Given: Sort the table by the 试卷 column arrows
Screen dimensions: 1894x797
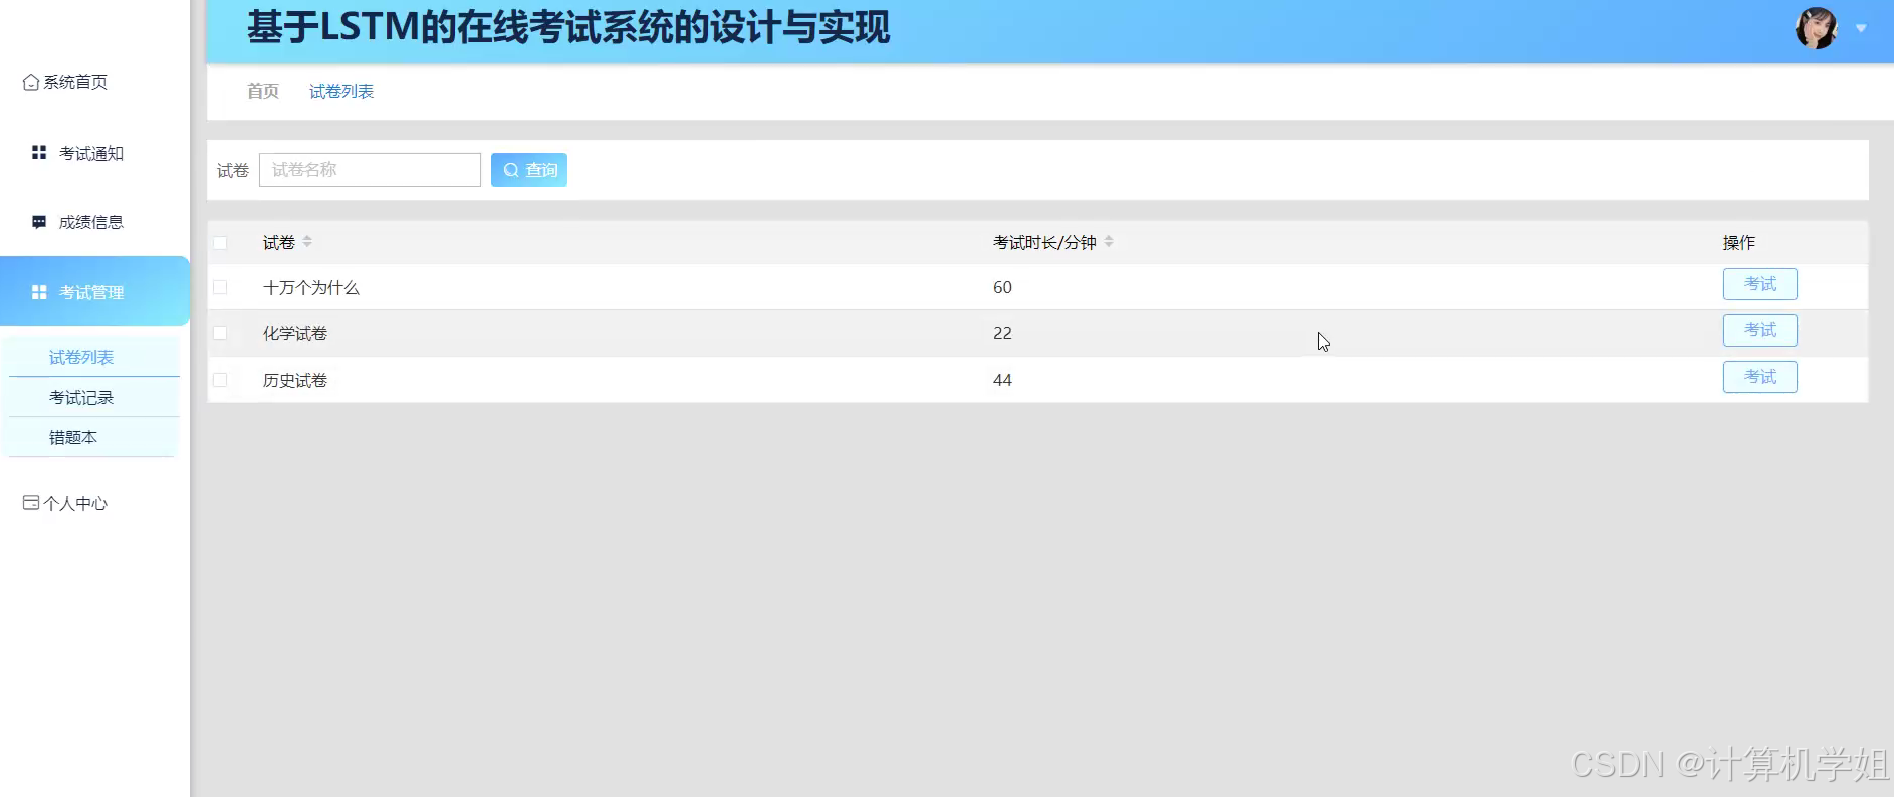Looking at the screenshot, I should tap(307, 242).
